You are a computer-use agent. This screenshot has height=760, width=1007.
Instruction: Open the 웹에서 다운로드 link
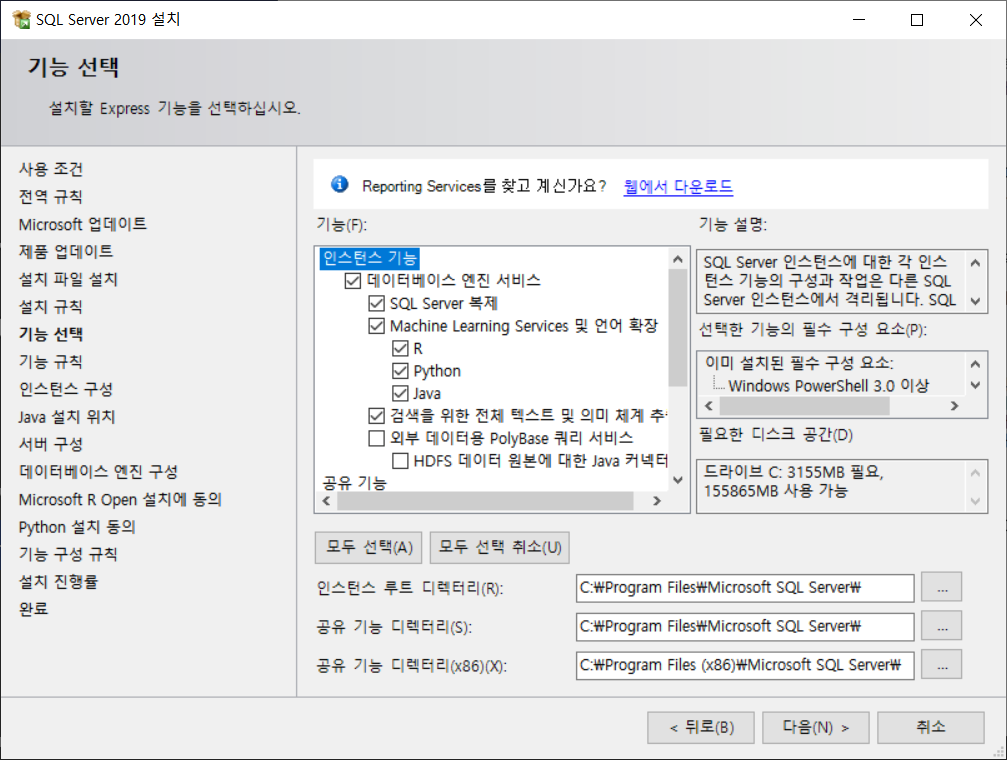678,186
